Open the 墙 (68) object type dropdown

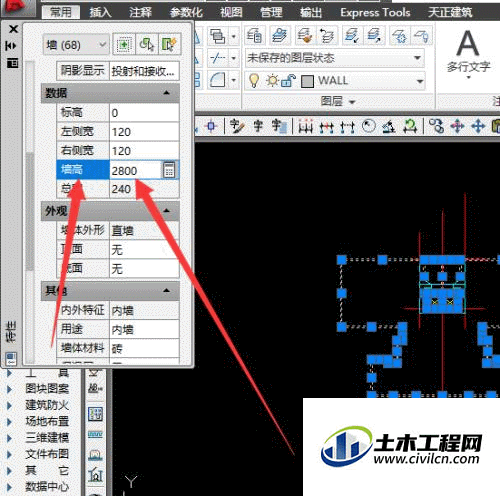[76, 44]
